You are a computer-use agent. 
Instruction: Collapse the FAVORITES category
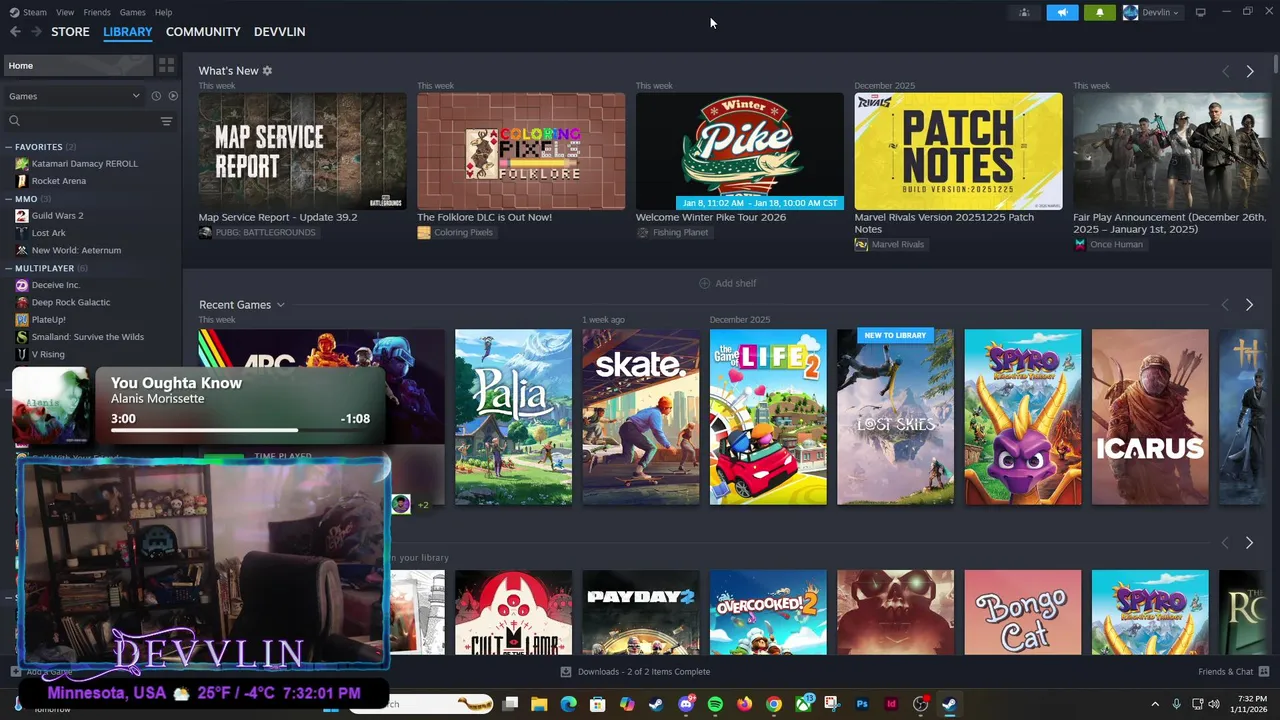[x=8, y=147]
